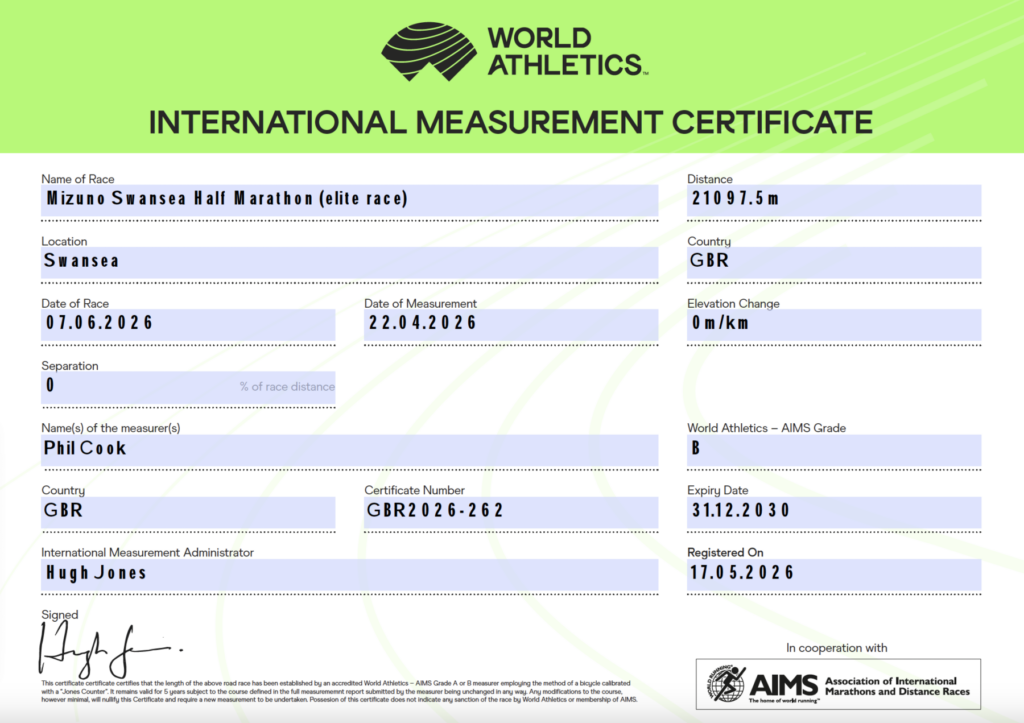Click the certificate fine-print disclaimer paragraph
1024x723 pixels.
(x=340, y=691)
